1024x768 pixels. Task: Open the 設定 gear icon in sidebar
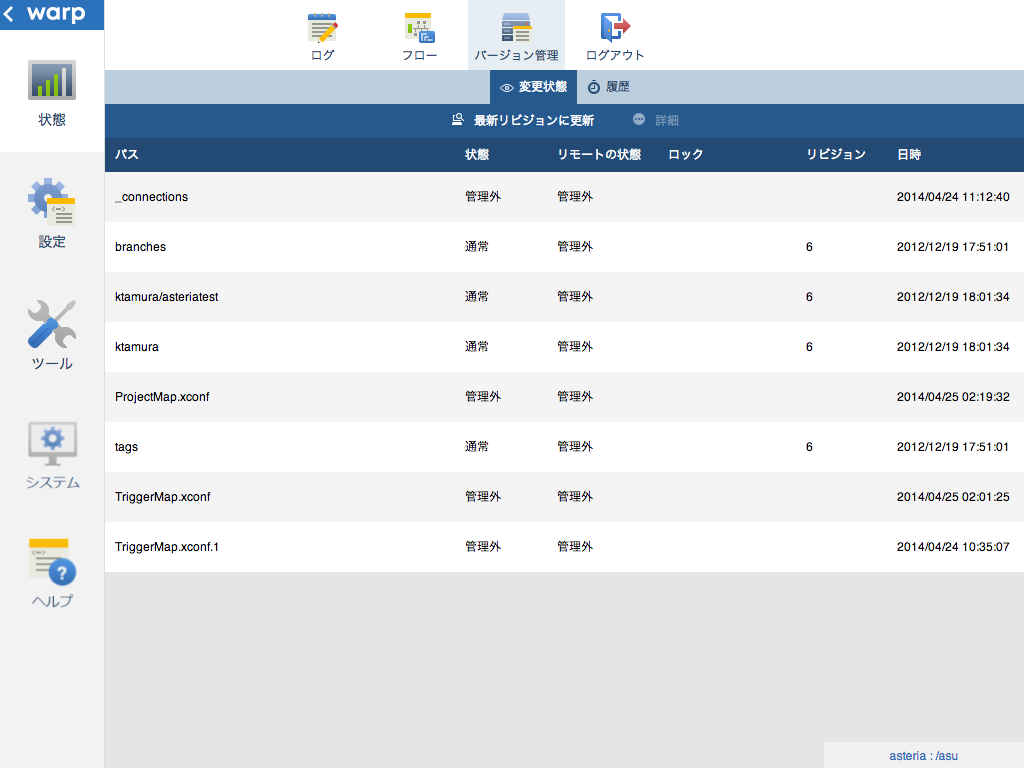click(52, 201)
